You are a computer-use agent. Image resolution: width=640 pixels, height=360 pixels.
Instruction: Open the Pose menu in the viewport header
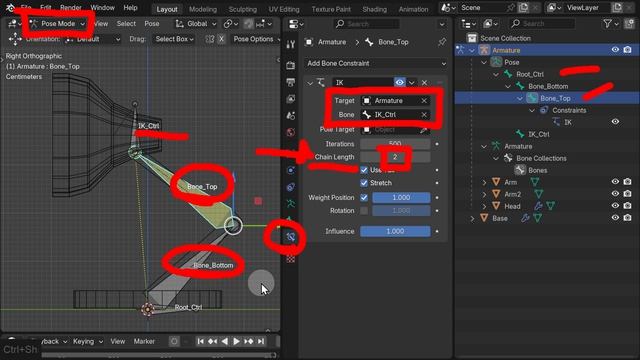(152, 24)
